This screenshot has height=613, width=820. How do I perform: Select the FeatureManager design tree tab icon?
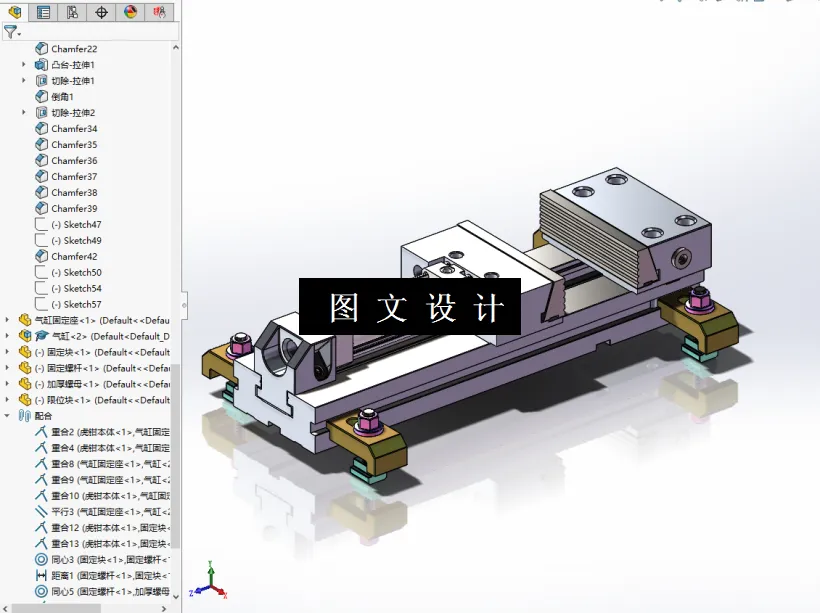coord(14,12)
